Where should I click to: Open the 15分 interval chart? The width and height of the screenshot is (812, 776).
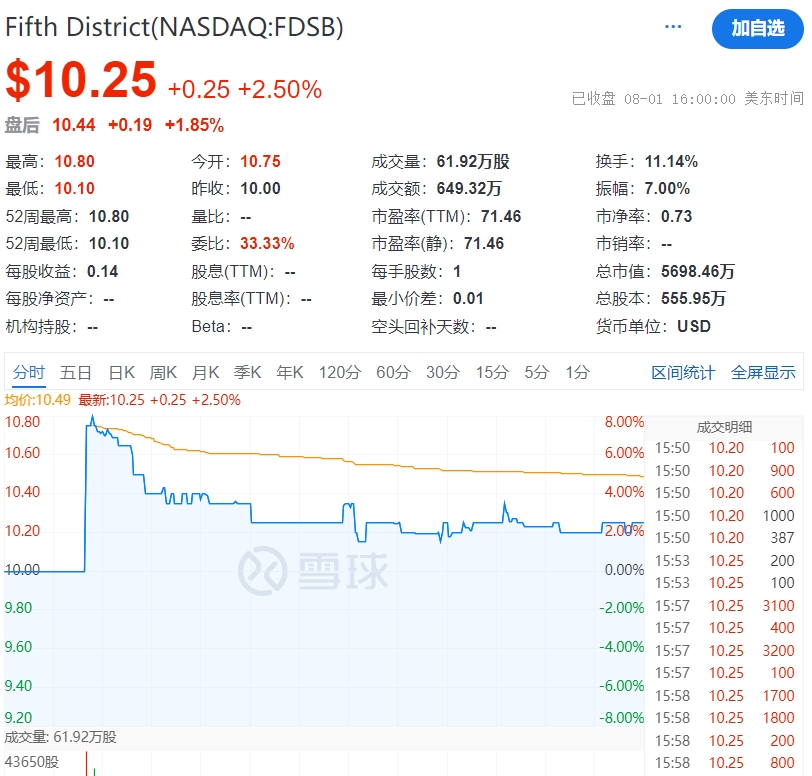pos(491,371)
